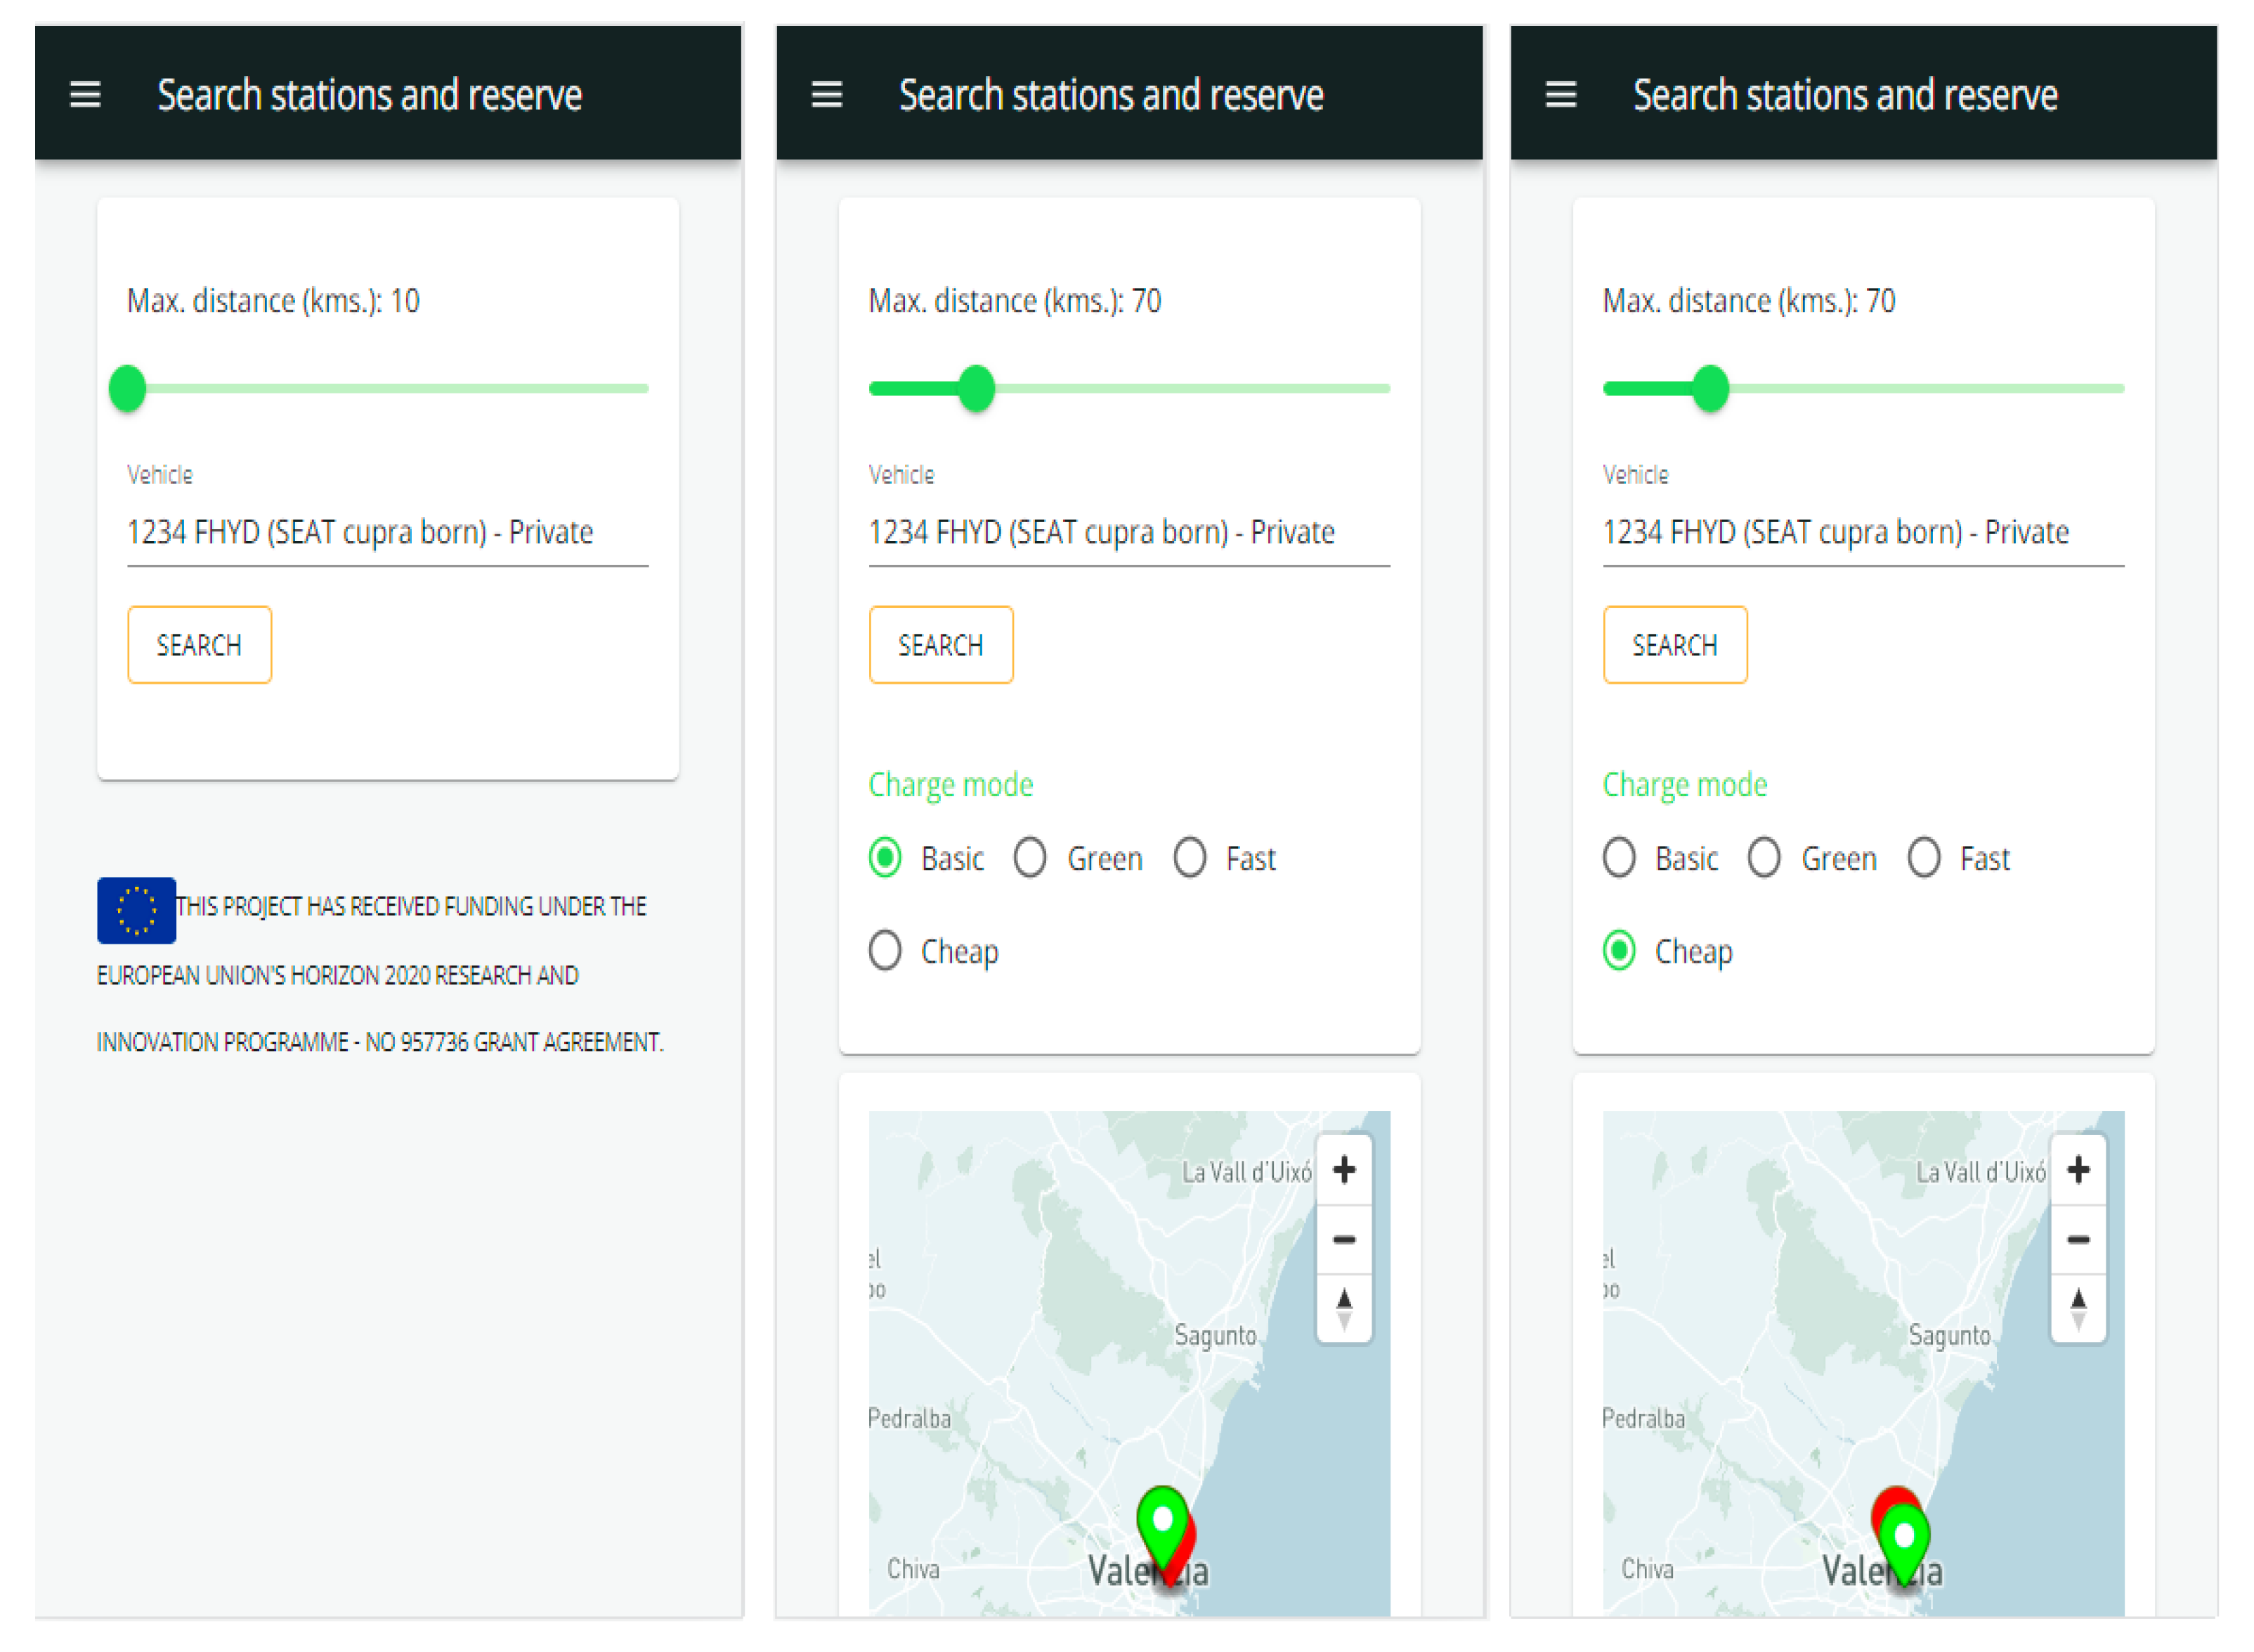Zoom out on the middle panel map
Image resolution: width=2254 pixels, height=1652 pixels.
coord(1344,1239)
